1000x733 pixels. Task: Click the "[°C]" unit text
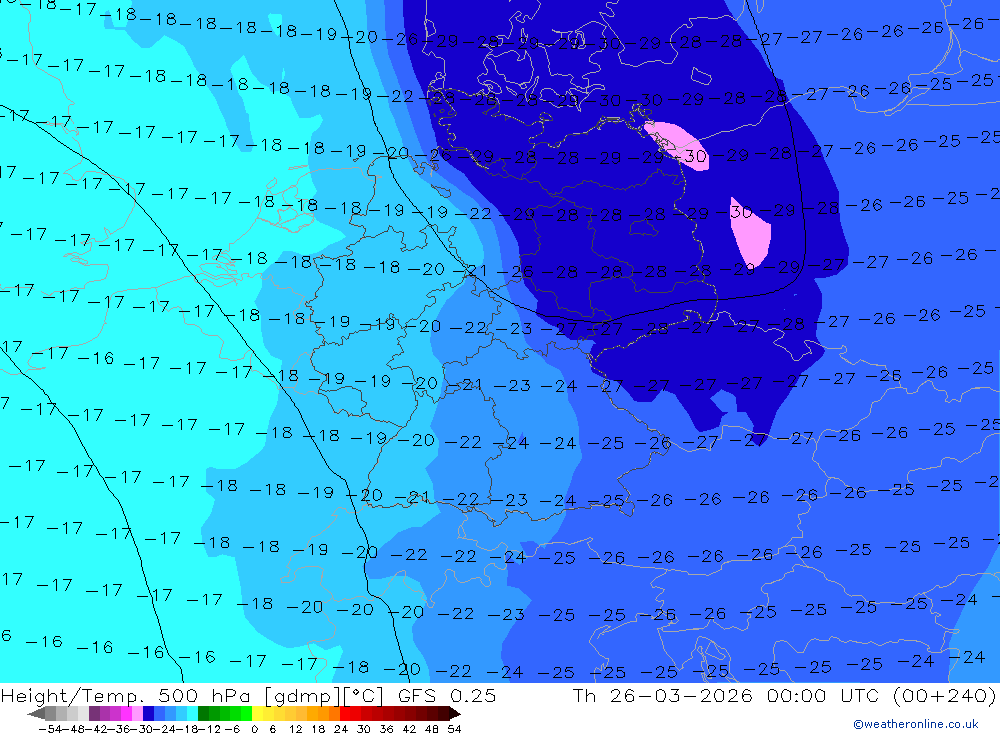(x=364, y=696)
